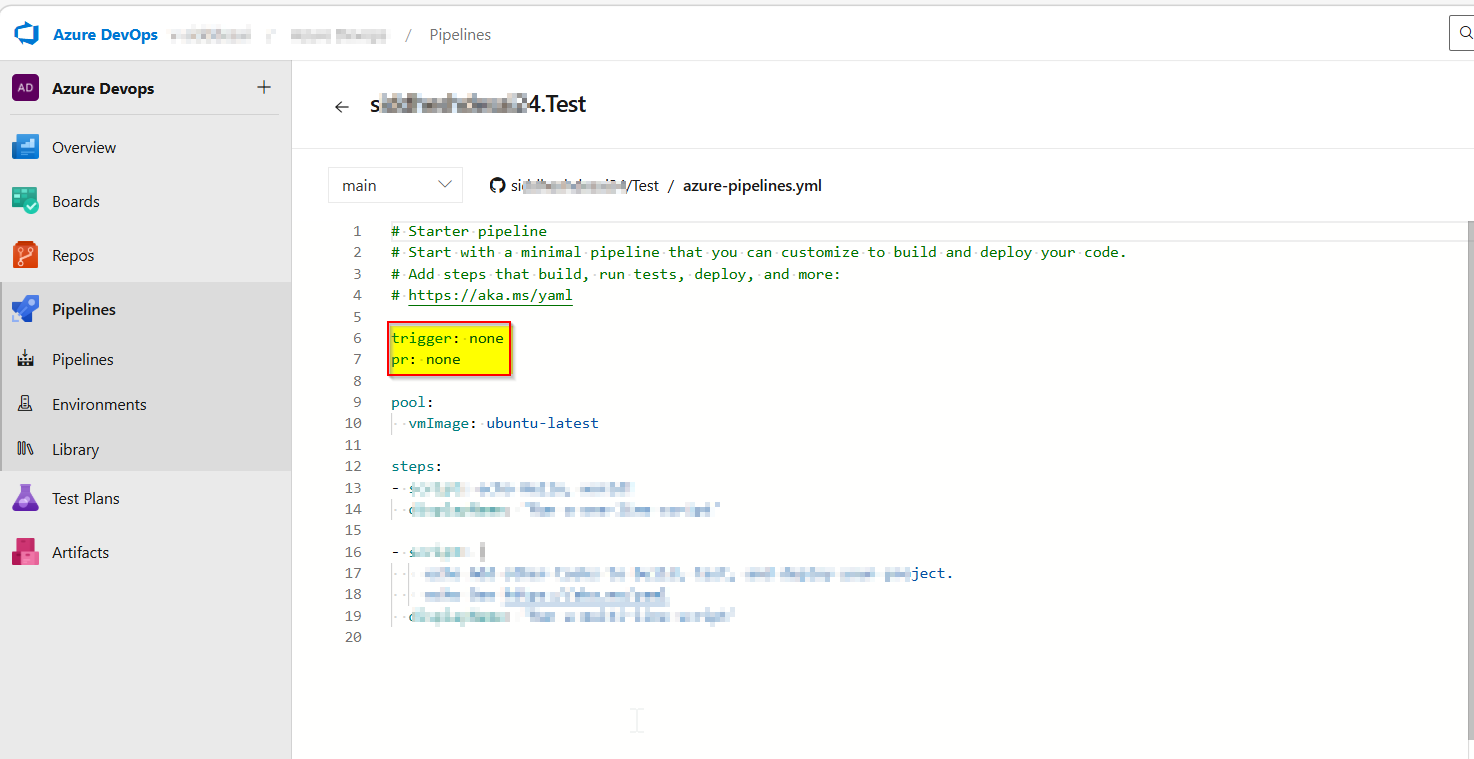Click the pool: line in editor
This screenshot has height=759, width=1474.
coord(412,402)
